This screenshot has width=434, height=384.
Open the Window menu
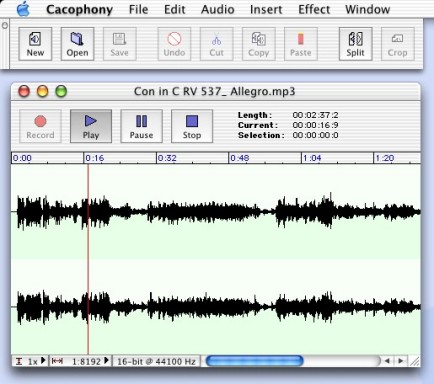[x=367, y=9]
